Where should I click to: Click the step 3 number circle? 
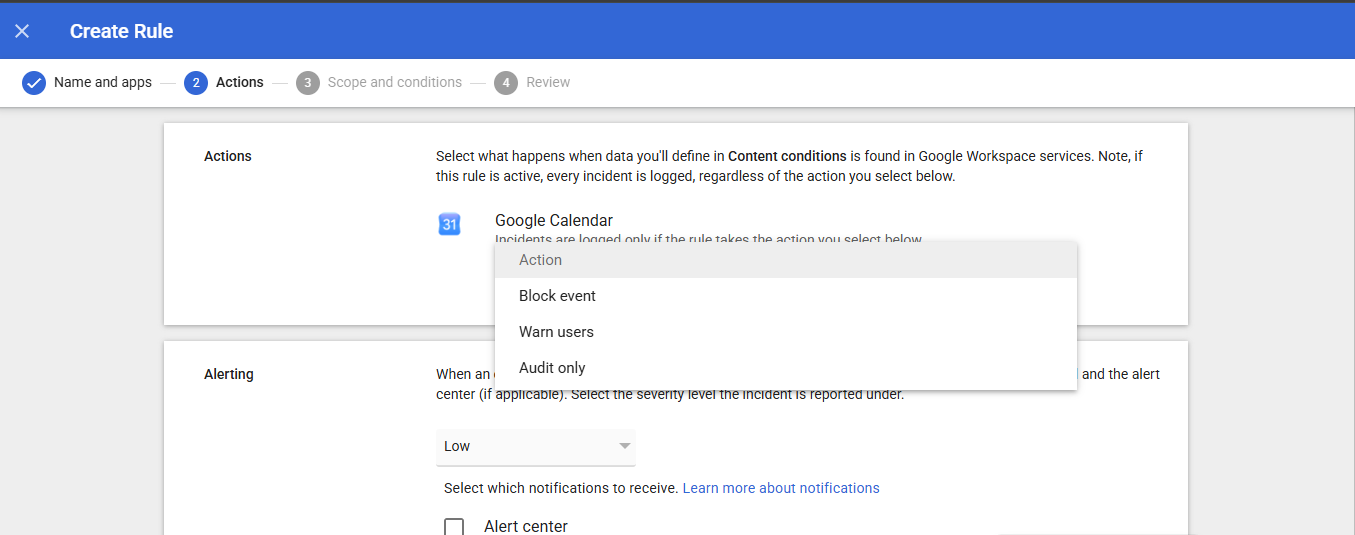pos(308,83)
